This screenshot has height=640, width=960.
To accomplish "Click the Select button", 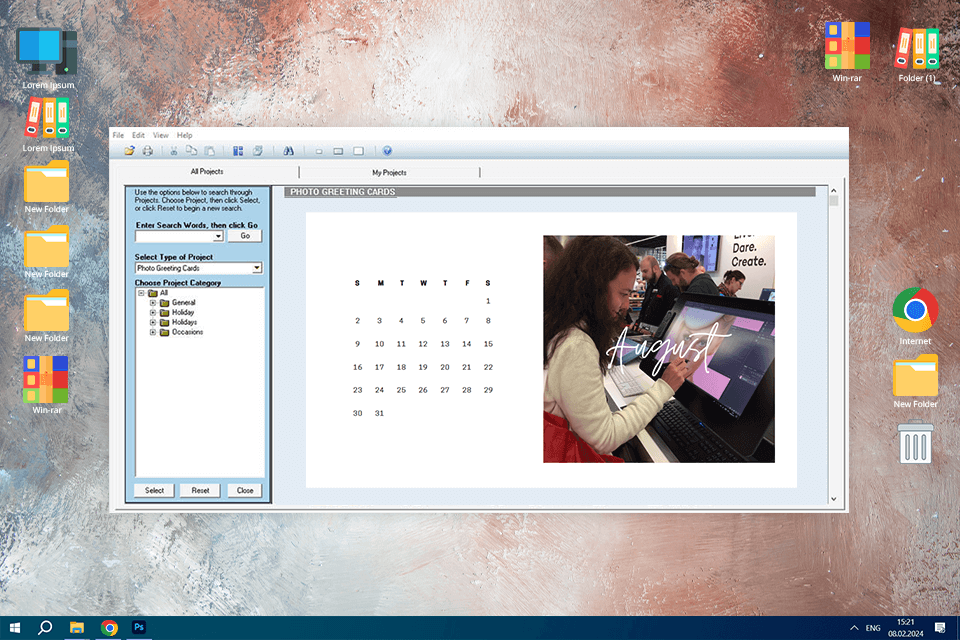I will (154, 491).
